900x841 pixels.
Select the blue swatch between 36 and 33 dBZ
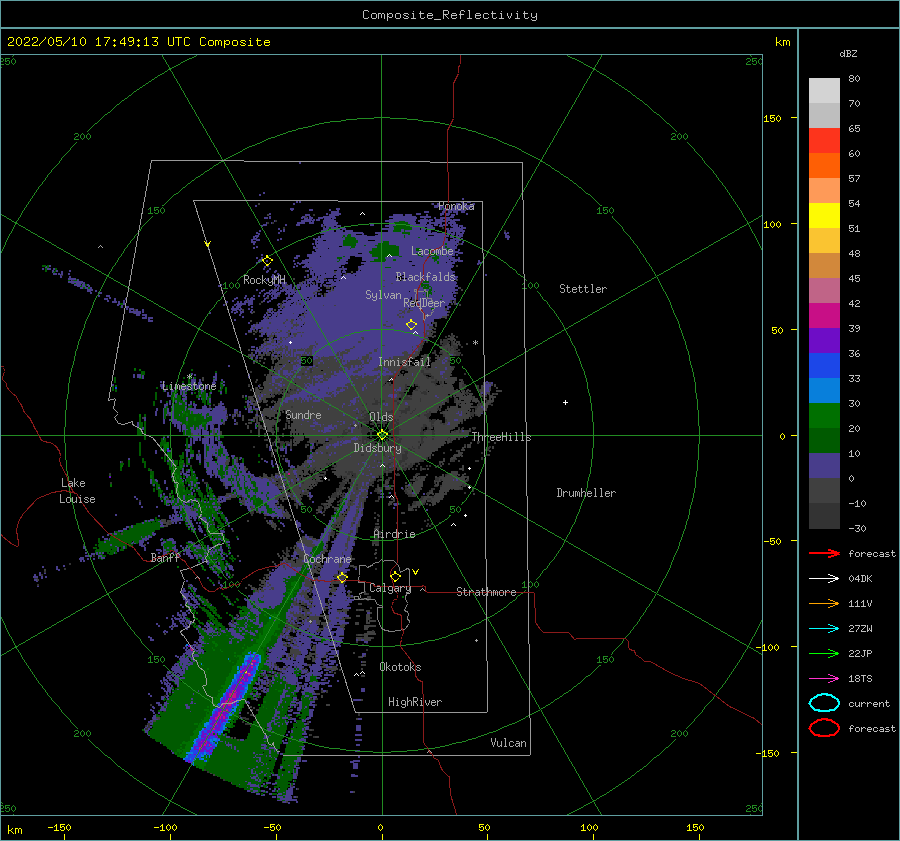coord(824,365)
